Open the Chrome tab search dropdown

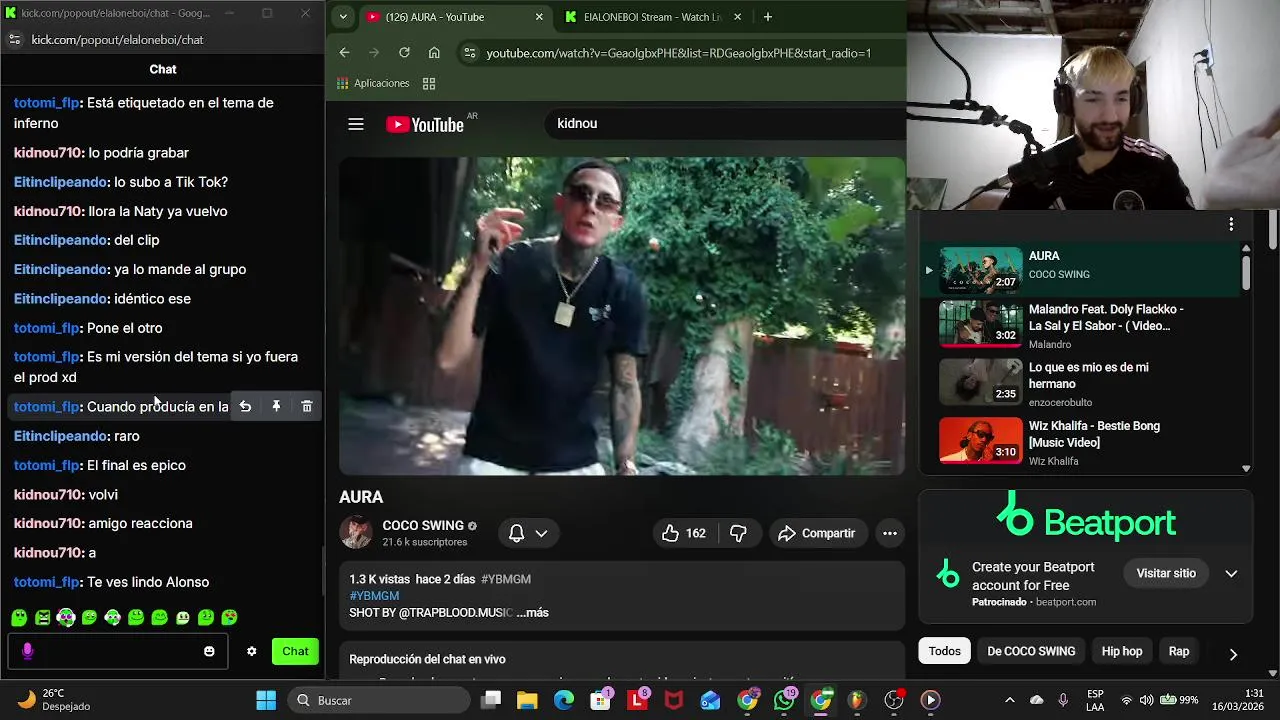click(343, 17)
